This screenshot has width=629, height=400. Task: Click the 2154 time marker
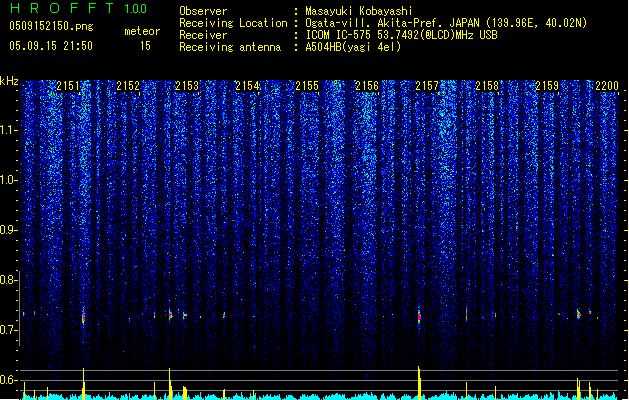tap(247, 85)
